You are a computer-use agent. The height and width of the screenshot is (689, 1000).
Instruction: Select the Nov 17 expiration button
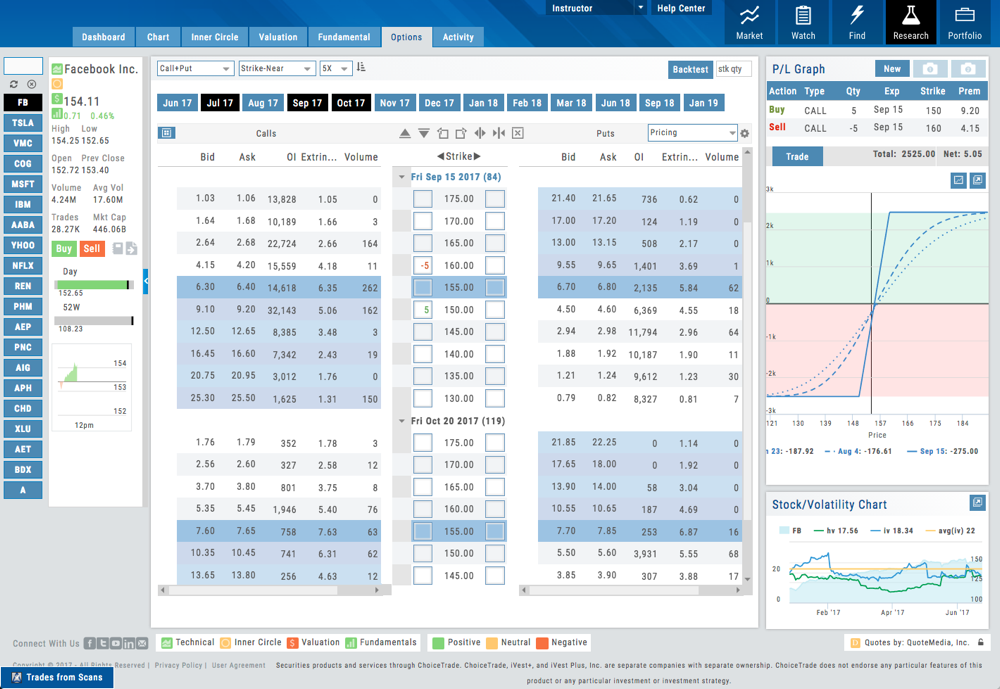coord(395,103)
